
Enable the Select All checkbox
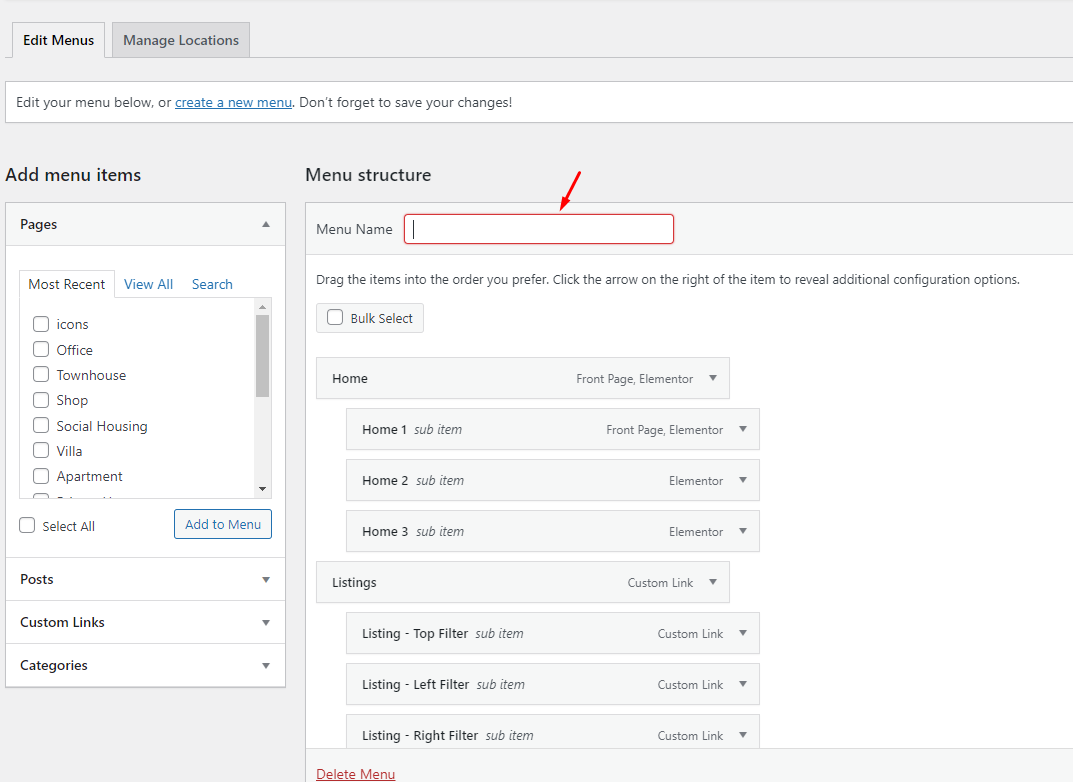tap(27, 526)
